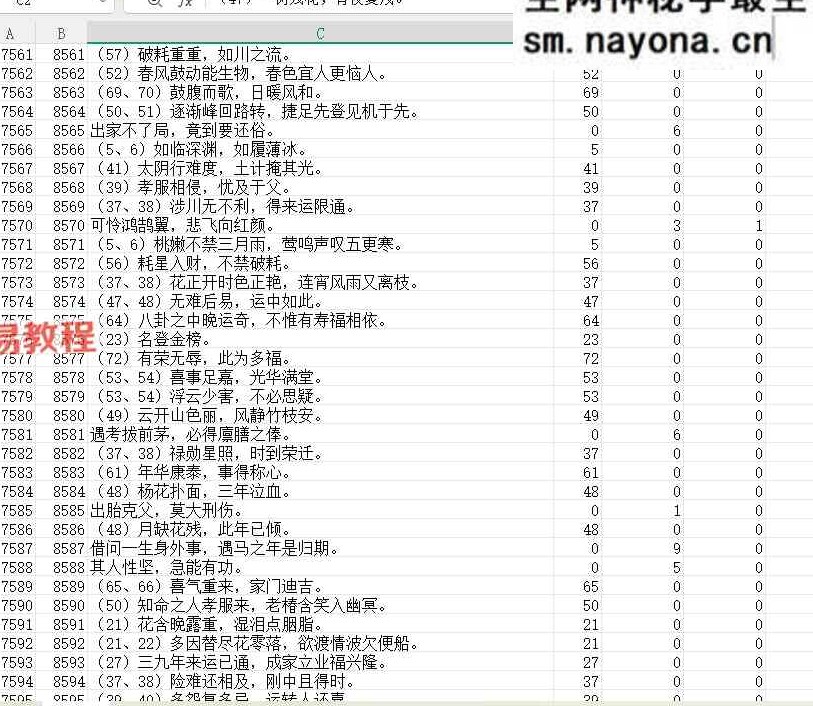Select cell '(50、51)逐渐峰回路转，捷足先登见机于先。'
Image resolution: width=813 pixels, height=706 pixels.
[x=320, y=111]
